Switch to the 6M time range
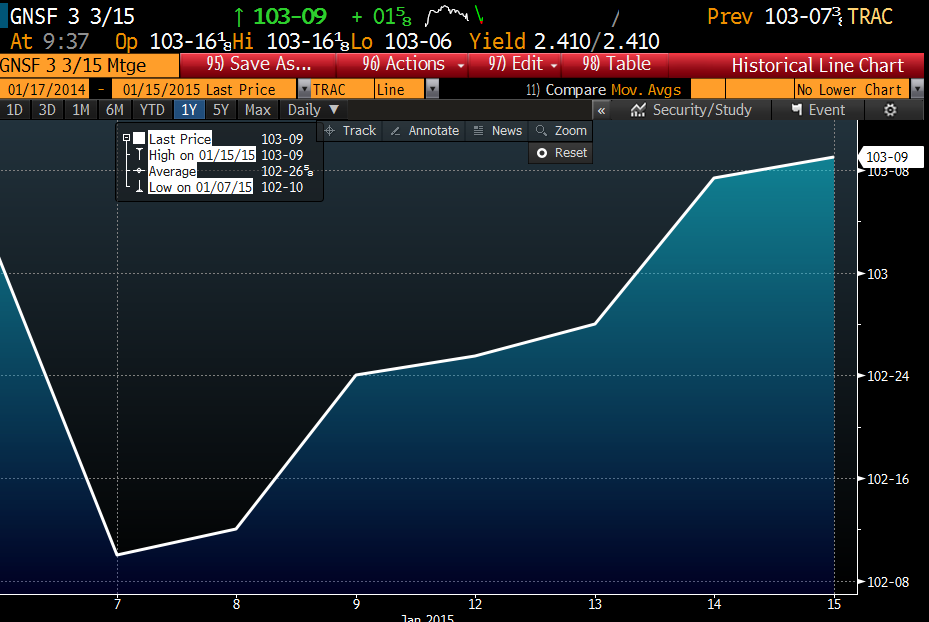The height and width of the screenshot is (622, 929). click(115, 110)
